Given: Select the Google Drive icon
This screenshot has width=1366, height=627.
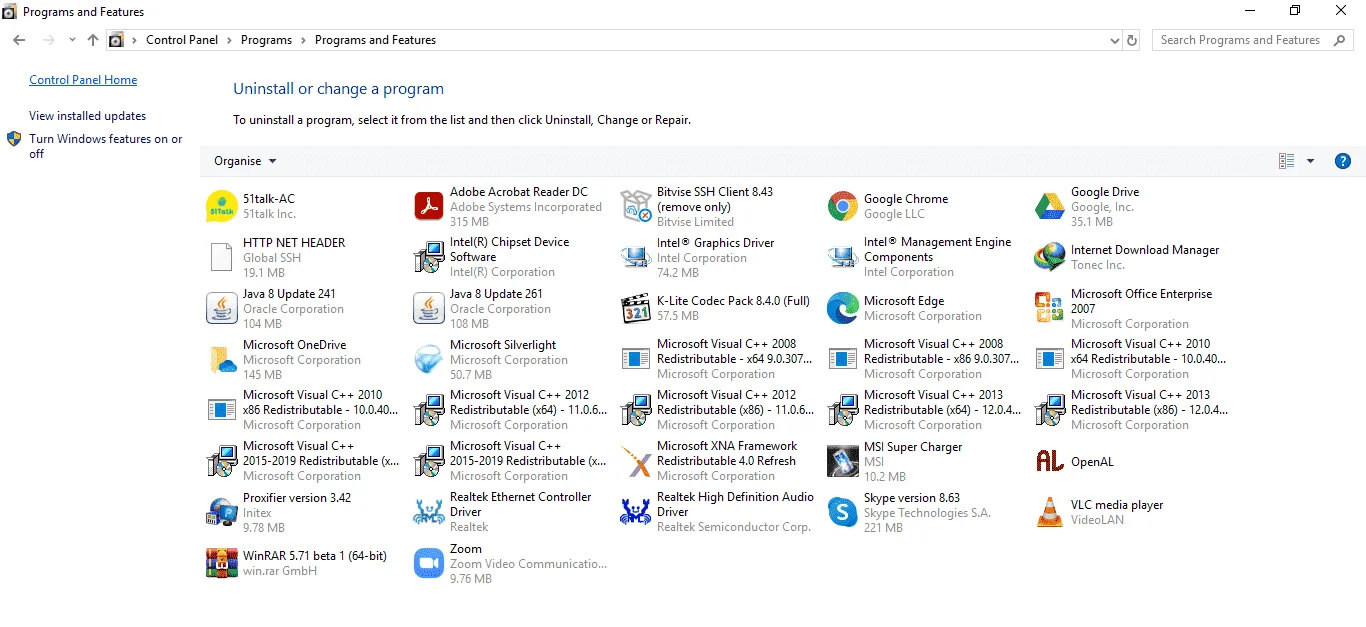Looking at the screenshot, I should tap(1050, 206).
